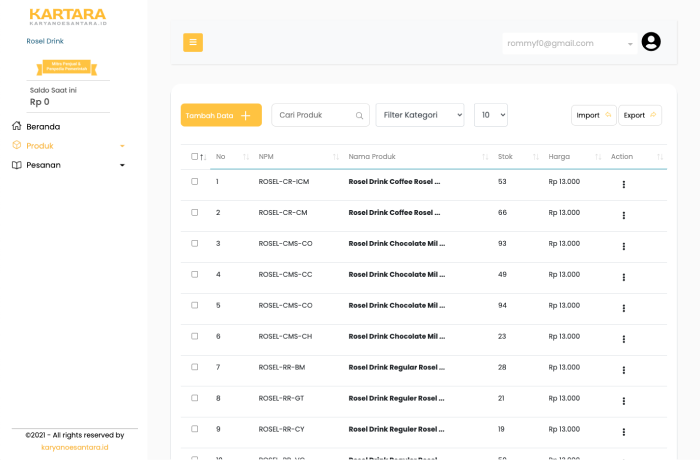Image resolution: width=700 pixels, height=460 pixels.
Task: Tick the select-all checkbox in the table header
Action: tap(194, 156)
